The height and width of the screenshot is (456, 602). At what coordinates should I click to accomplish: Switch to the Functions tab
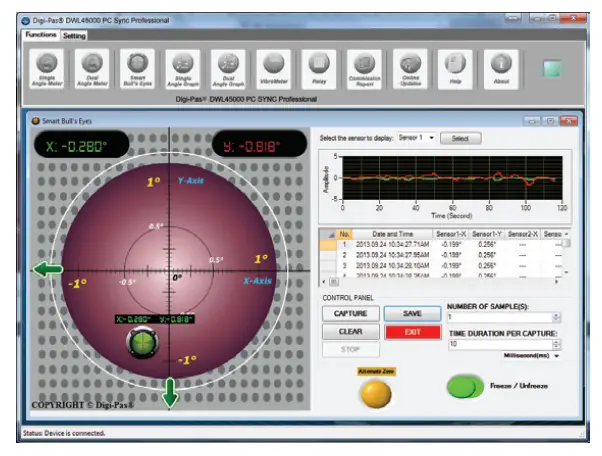tap(41, 35)
